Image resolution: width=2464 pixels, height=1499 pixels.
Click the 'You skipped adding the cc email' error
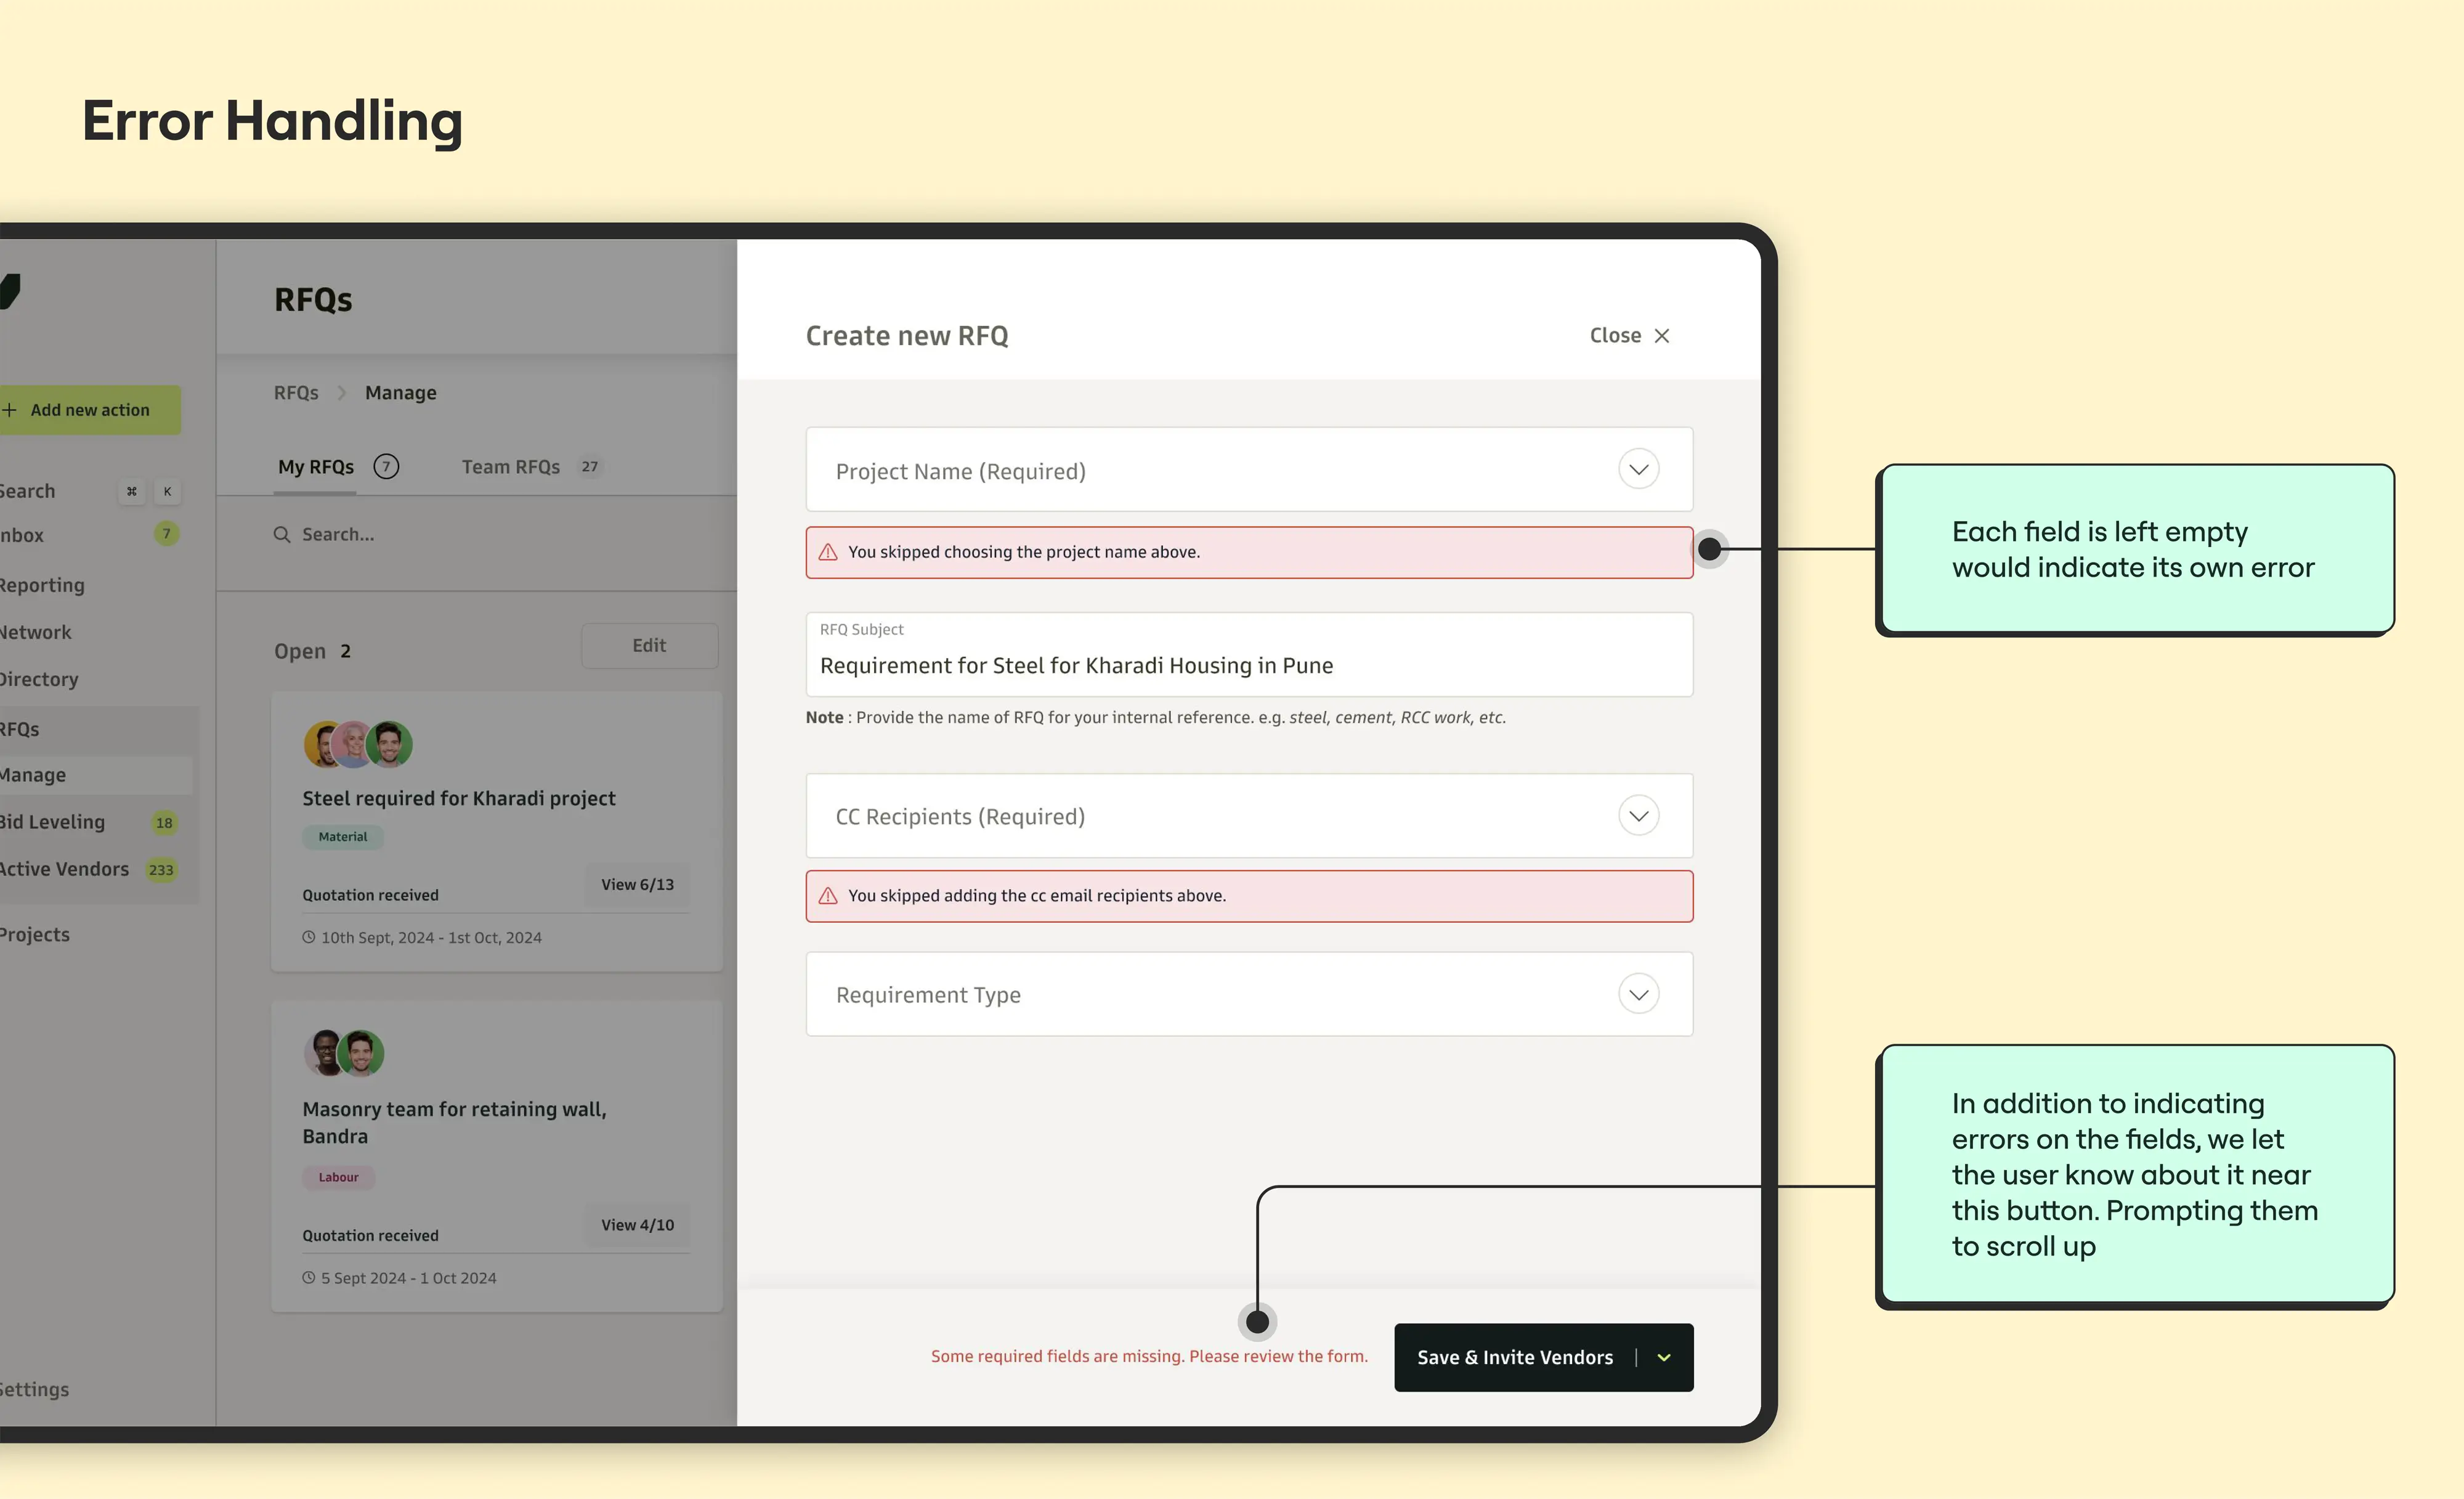(1249, 896)
